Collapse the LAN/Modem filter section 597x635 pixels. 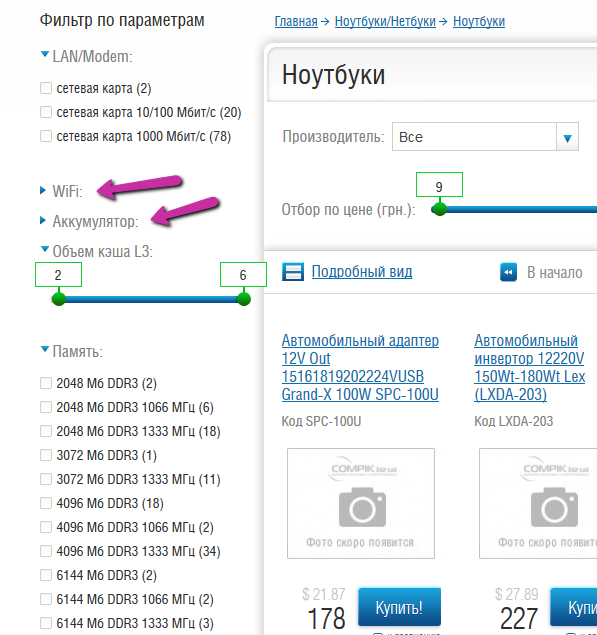(x=45, y=54)
